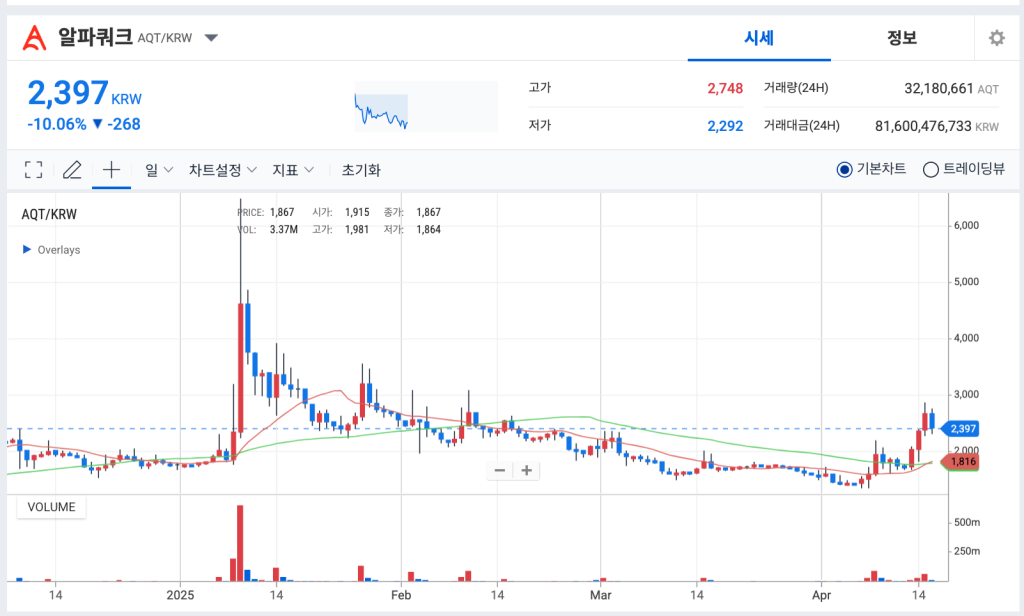Switch to the 정보 tab
The height and width of the screenshot is (616, 1024).
coord(902,38)
